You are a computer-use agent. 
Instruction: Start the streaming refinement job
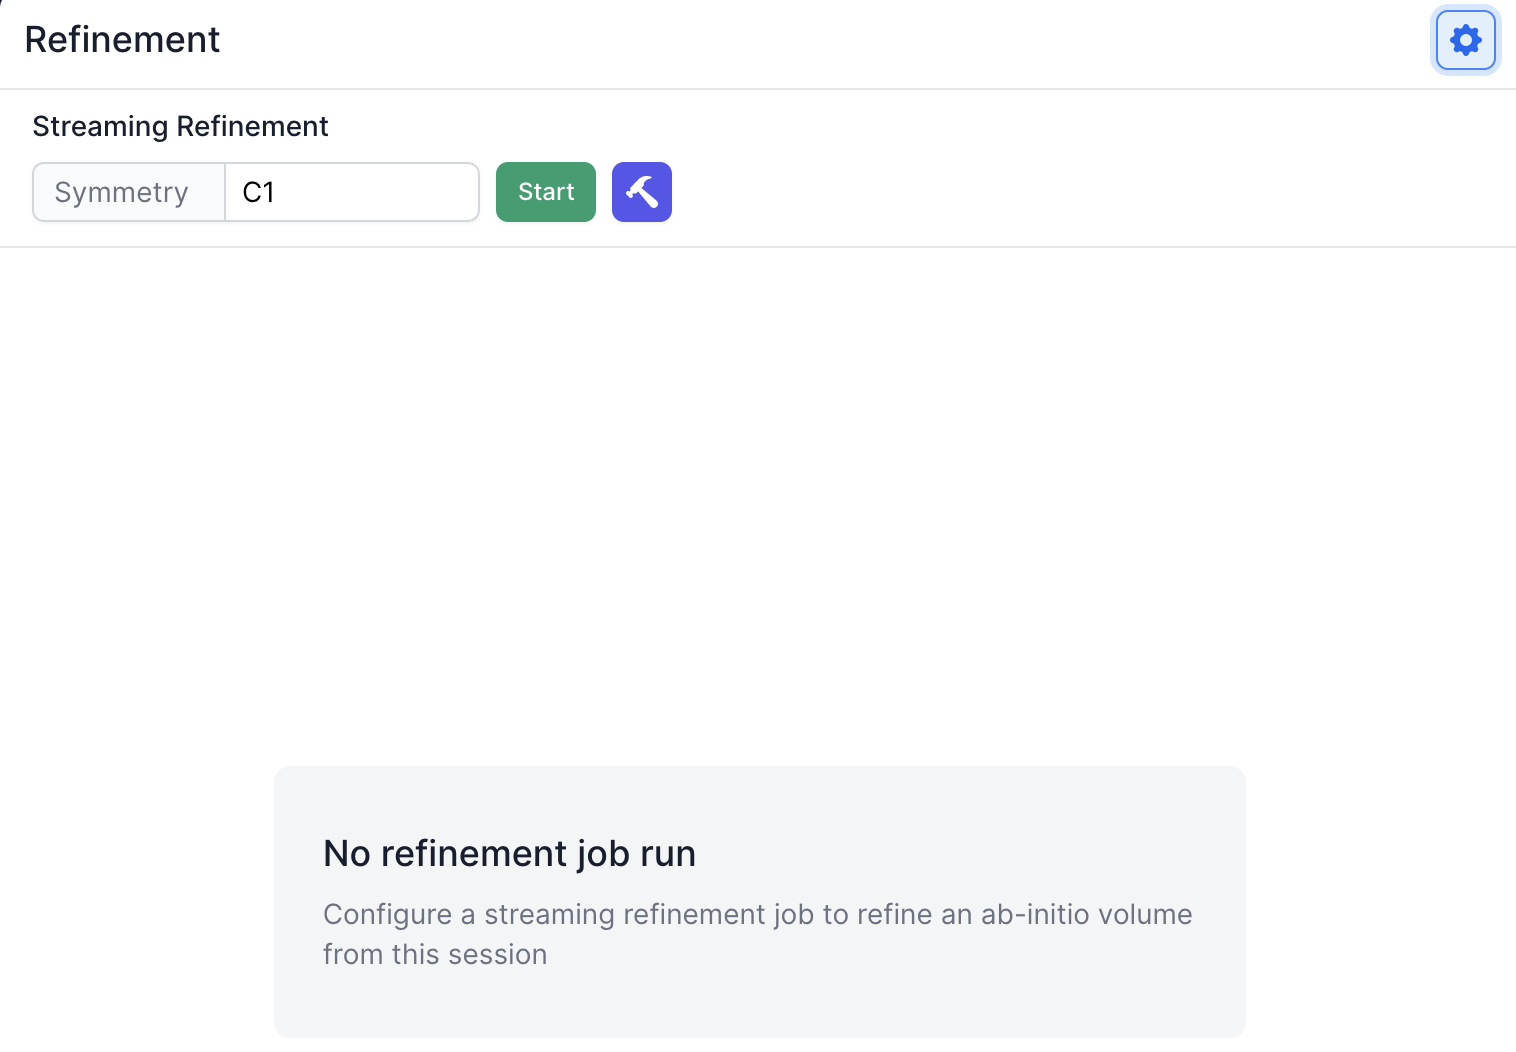tap(546, 192)
